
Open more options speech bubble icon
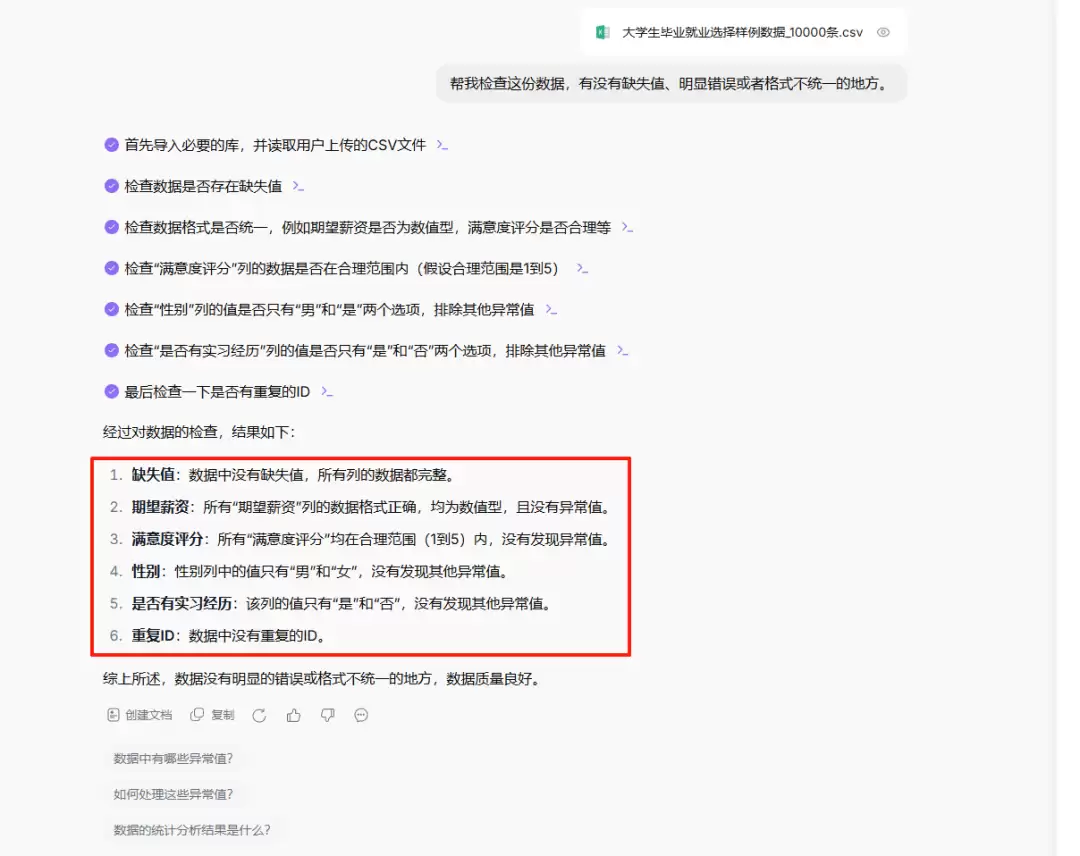(361, 716)
